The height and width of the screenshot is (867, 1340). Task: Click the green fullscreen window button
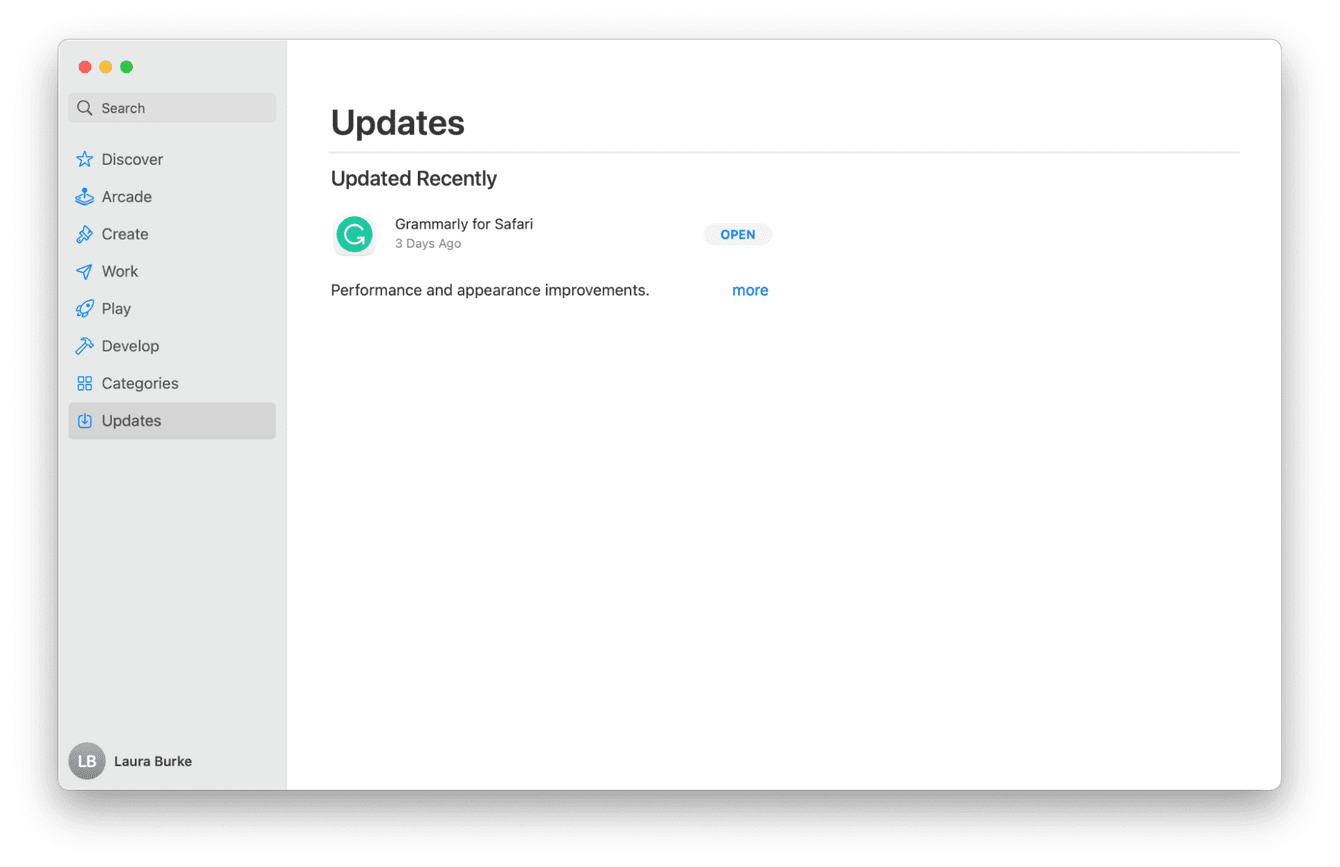point(126,67)
